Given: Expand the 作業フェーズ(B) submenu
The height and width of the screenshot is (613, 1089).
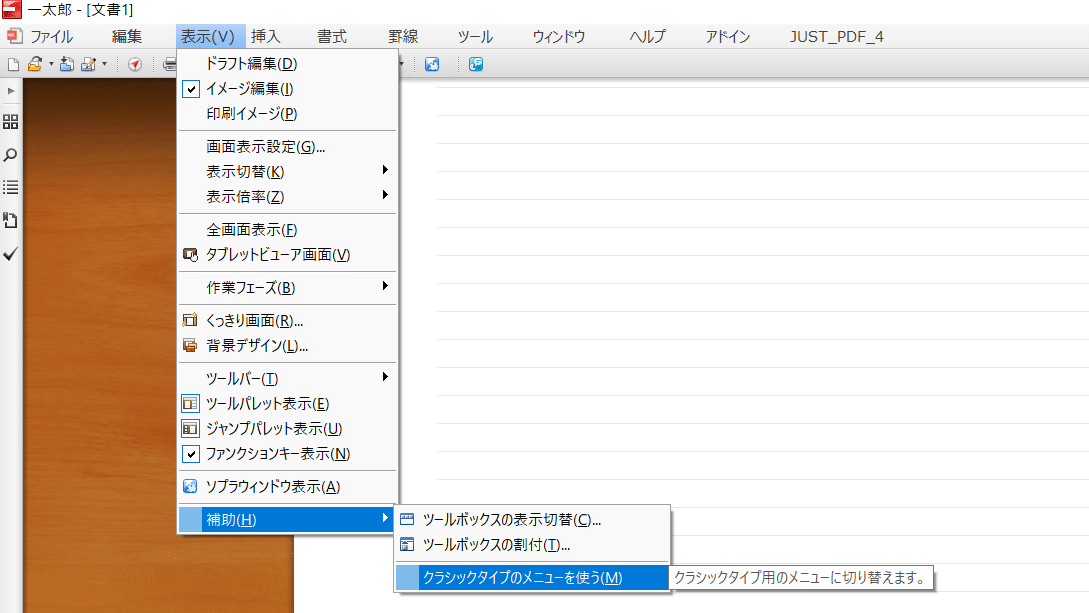Looking at the screenshot, I should (287, 288).
